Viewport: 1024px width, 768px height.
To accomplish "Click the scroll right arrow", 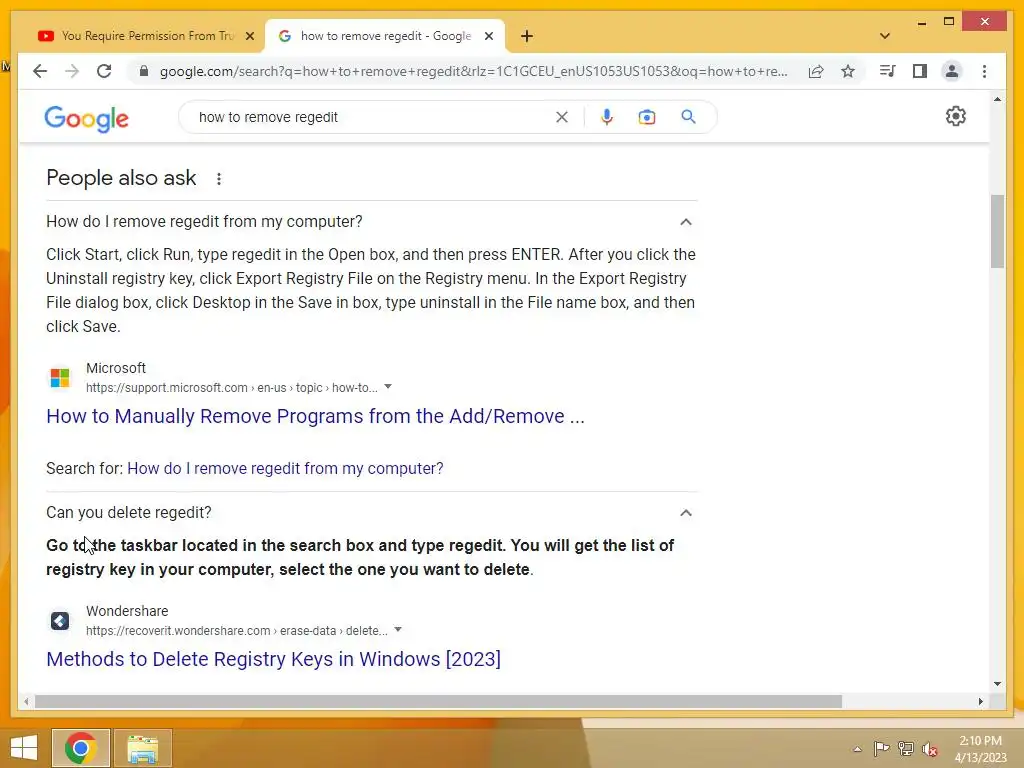I will [x=980, y=701].
